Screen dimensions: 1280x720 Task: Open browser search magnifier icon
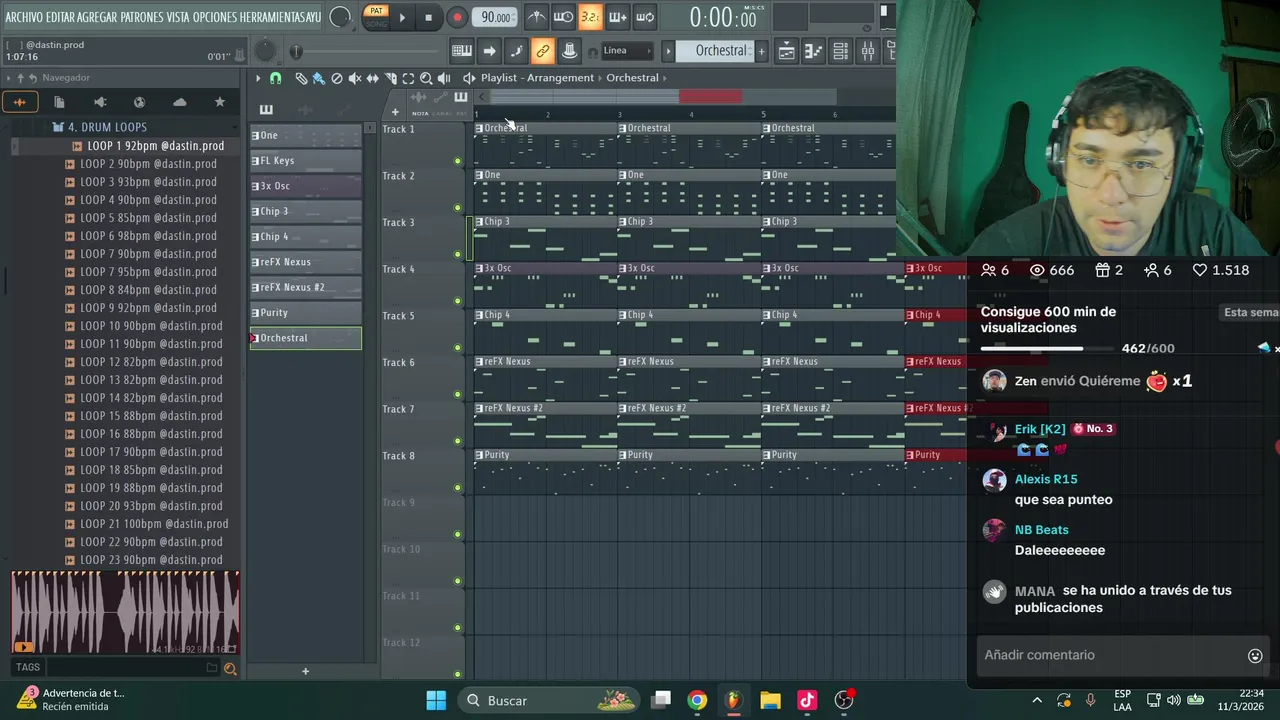point(230,669)
